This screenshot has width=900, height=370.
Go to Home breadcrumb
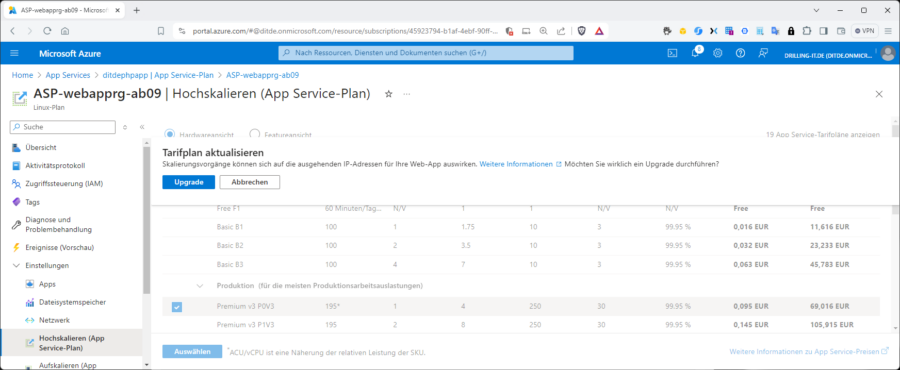tap(22, 75)
